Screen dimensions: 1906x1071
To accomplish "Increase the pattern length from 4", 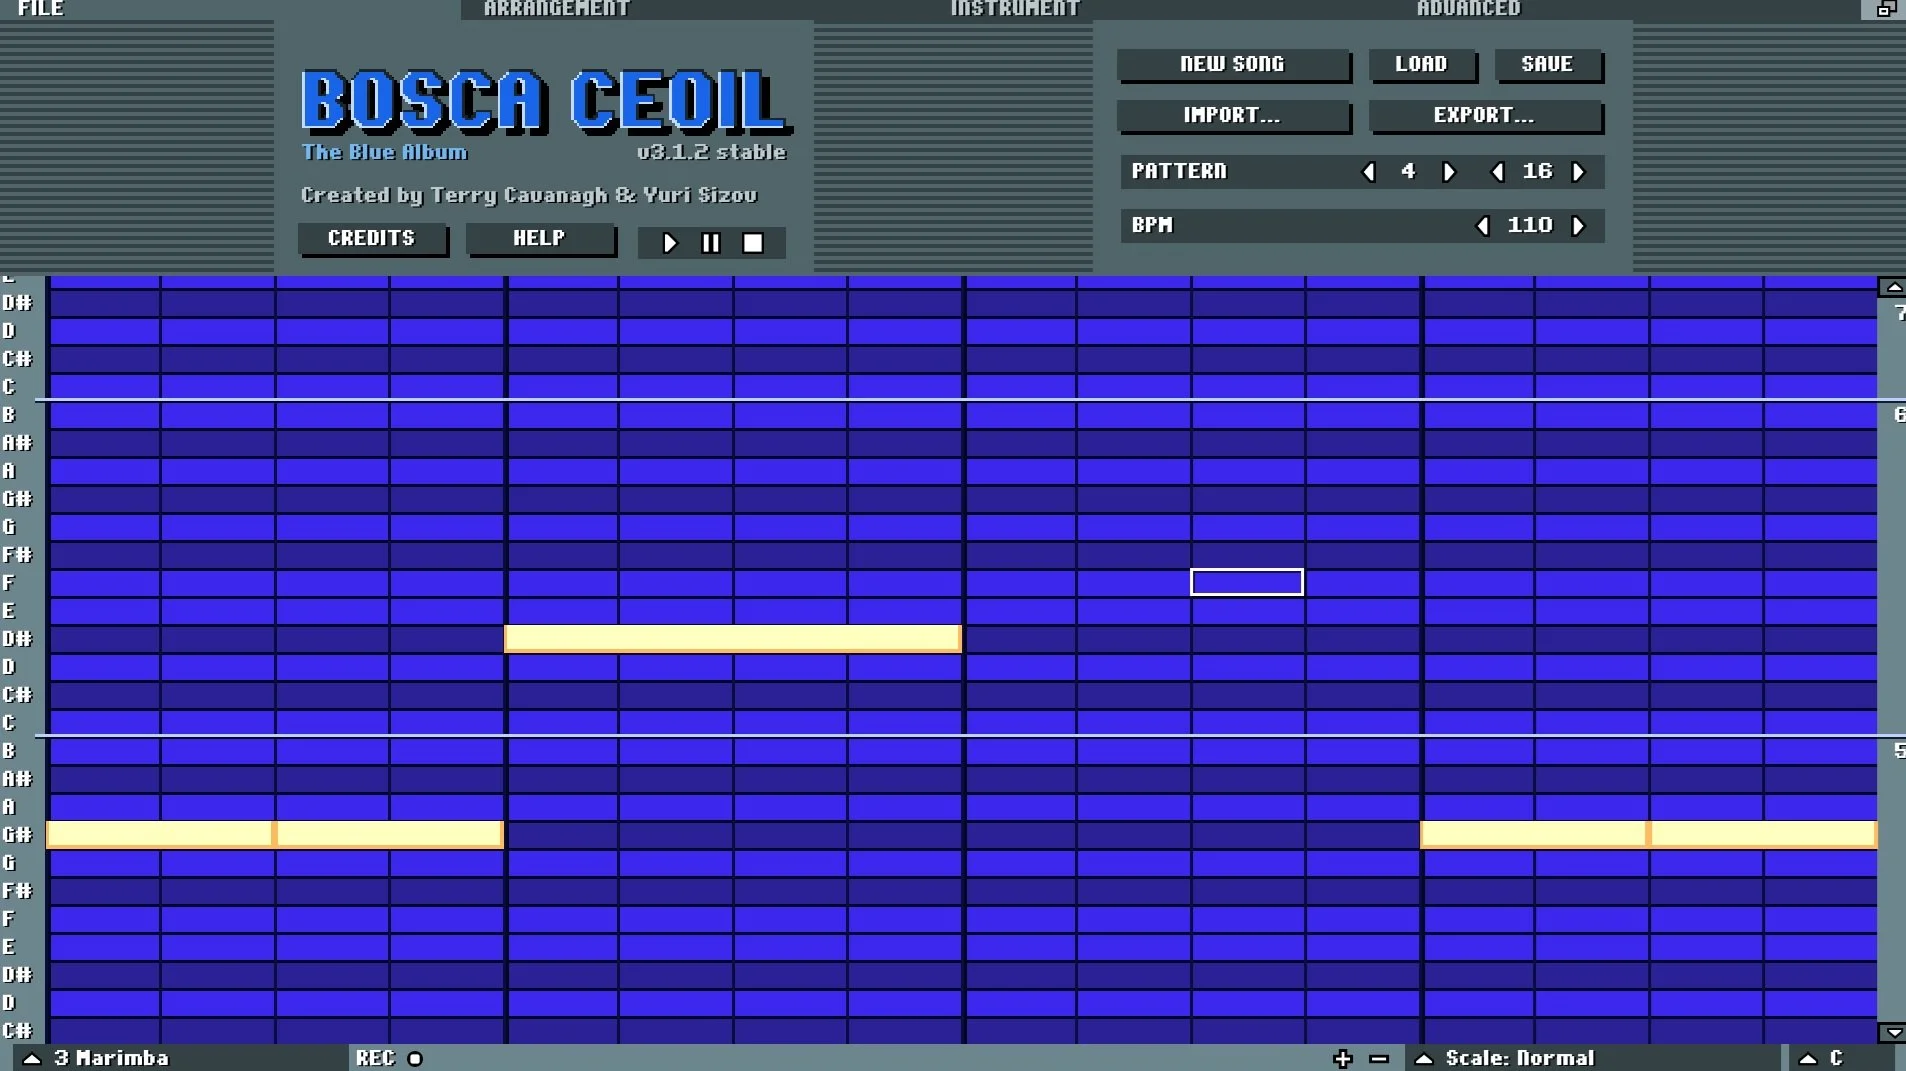I will point(1449,172).
